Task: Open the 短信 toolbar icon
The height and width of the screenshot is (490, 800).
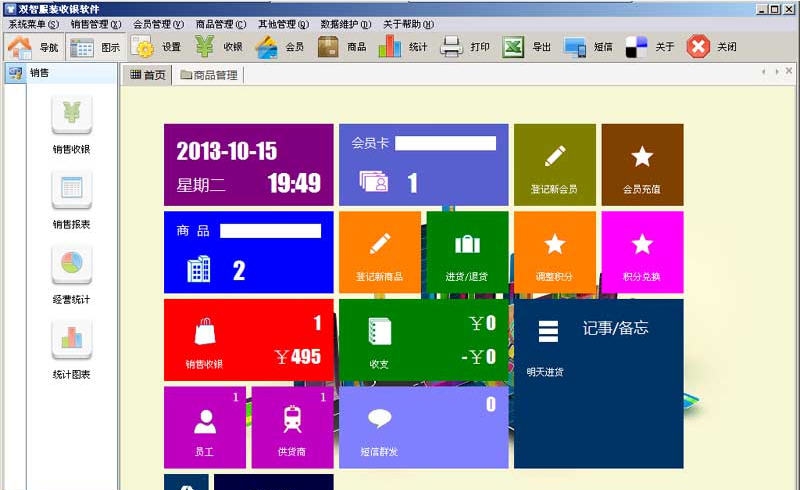Action: coord(575,47)
